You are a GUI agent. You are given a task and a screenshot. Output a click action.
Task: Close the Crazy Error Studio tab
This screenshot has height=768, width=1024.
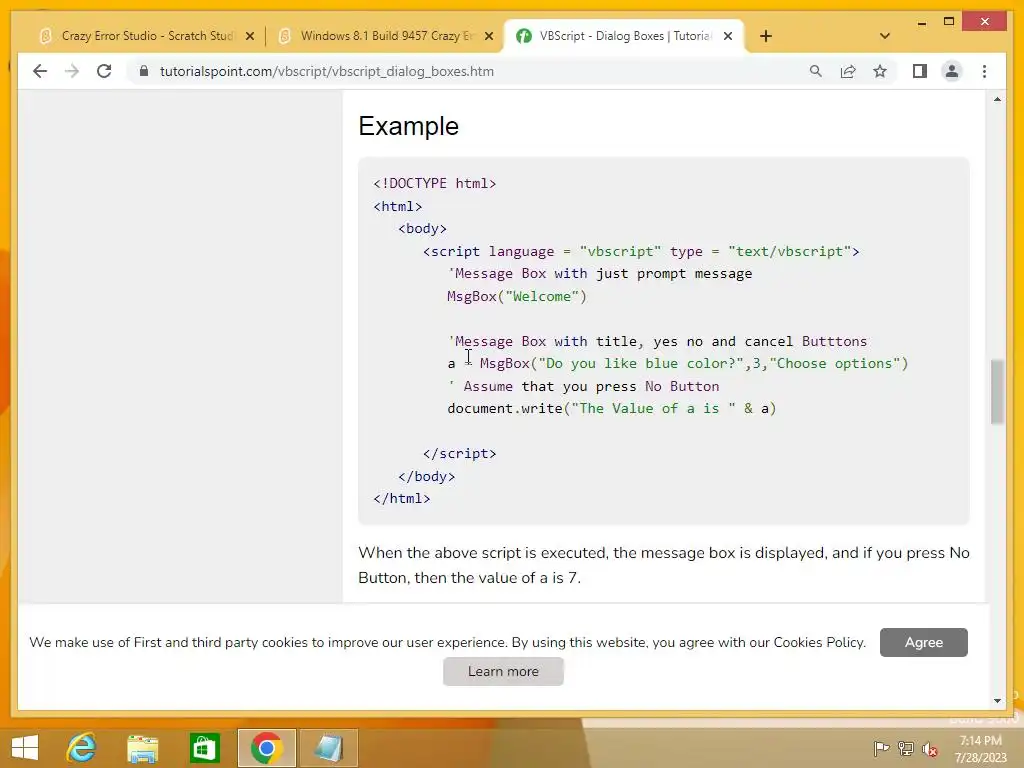point(249,36)
